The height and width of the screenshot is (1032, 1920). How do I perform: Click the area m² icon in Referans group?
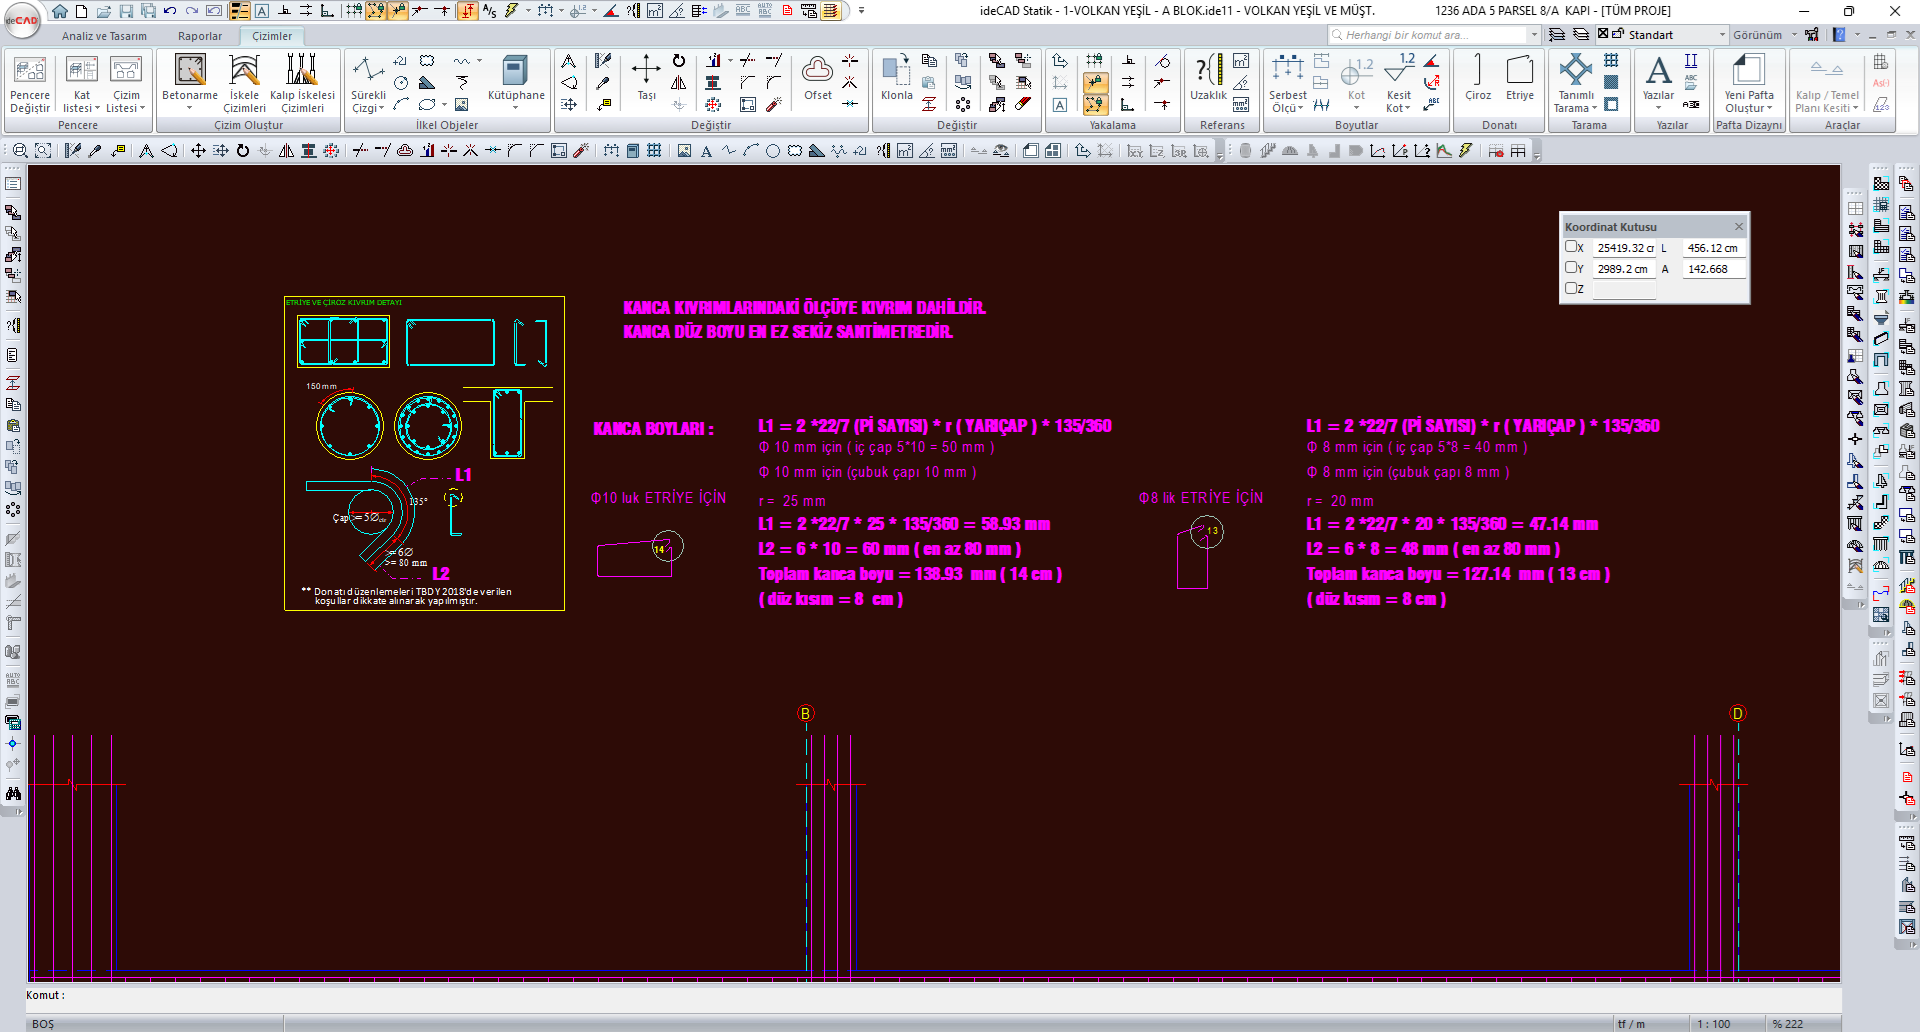point(1241,61)
